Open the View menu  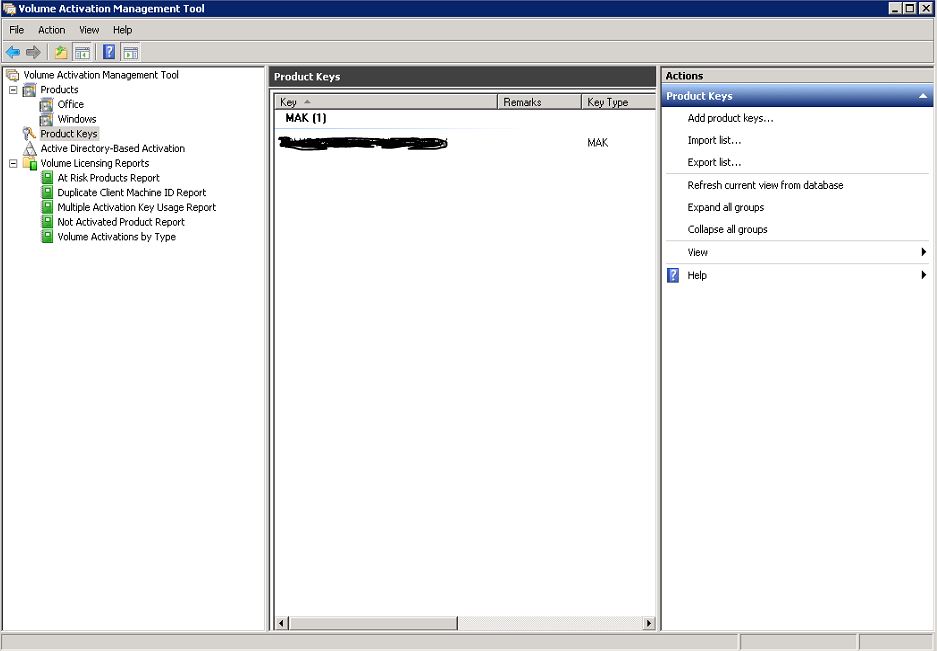click(x=88, y=29)
